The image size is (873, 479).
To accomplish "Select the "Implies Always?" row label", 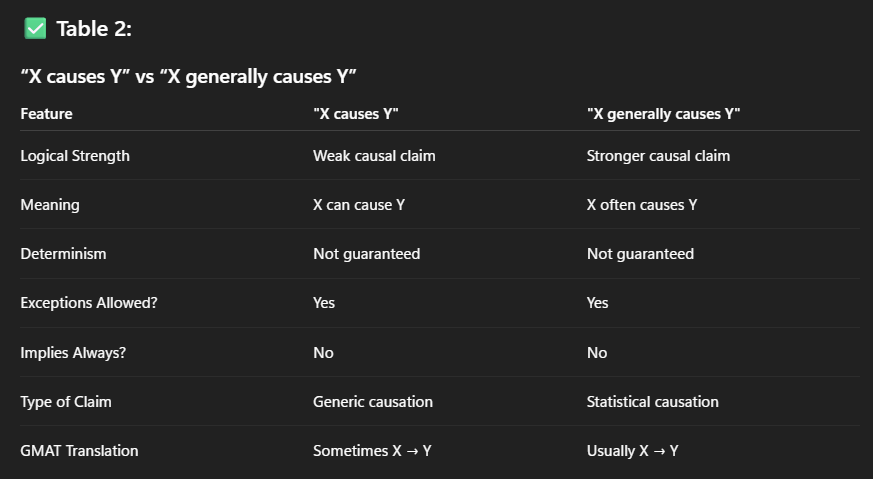I will (72, 353).
